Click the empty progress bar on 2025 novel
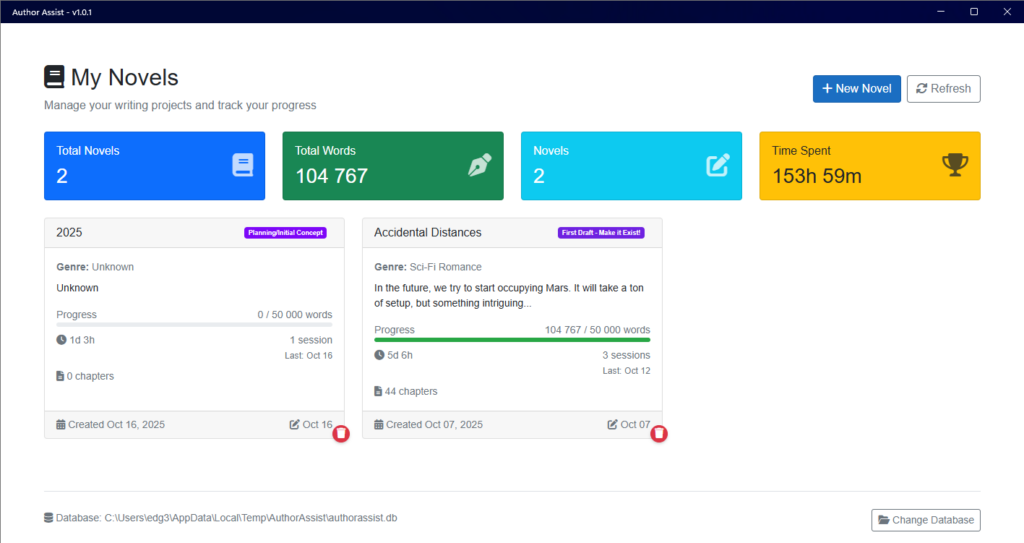Image resolution: width=1024 pixels, height=543 pixels. coord(194,324)
